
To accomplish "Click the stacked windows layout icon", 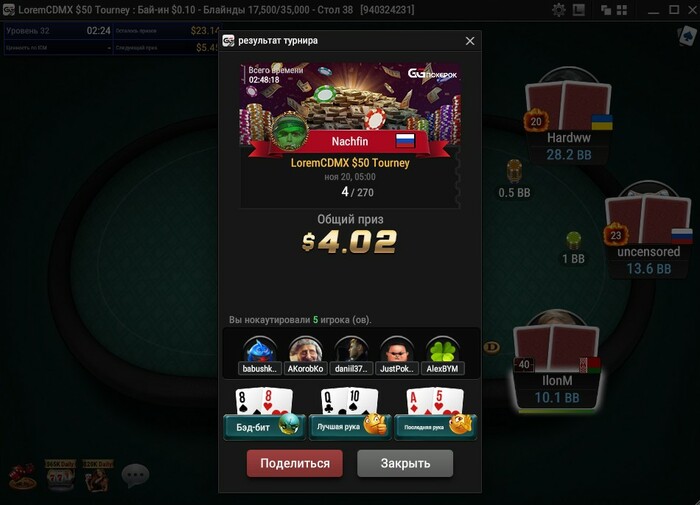I will [606, 10].
